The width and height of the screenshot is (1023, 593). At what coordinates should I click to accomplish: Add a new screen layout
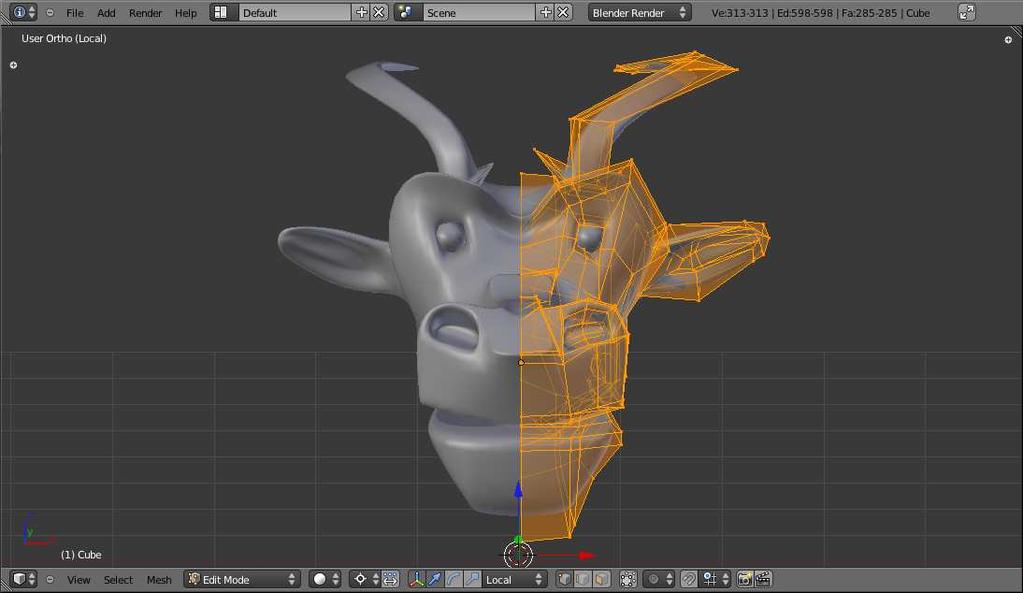click(x=361, y=12)
